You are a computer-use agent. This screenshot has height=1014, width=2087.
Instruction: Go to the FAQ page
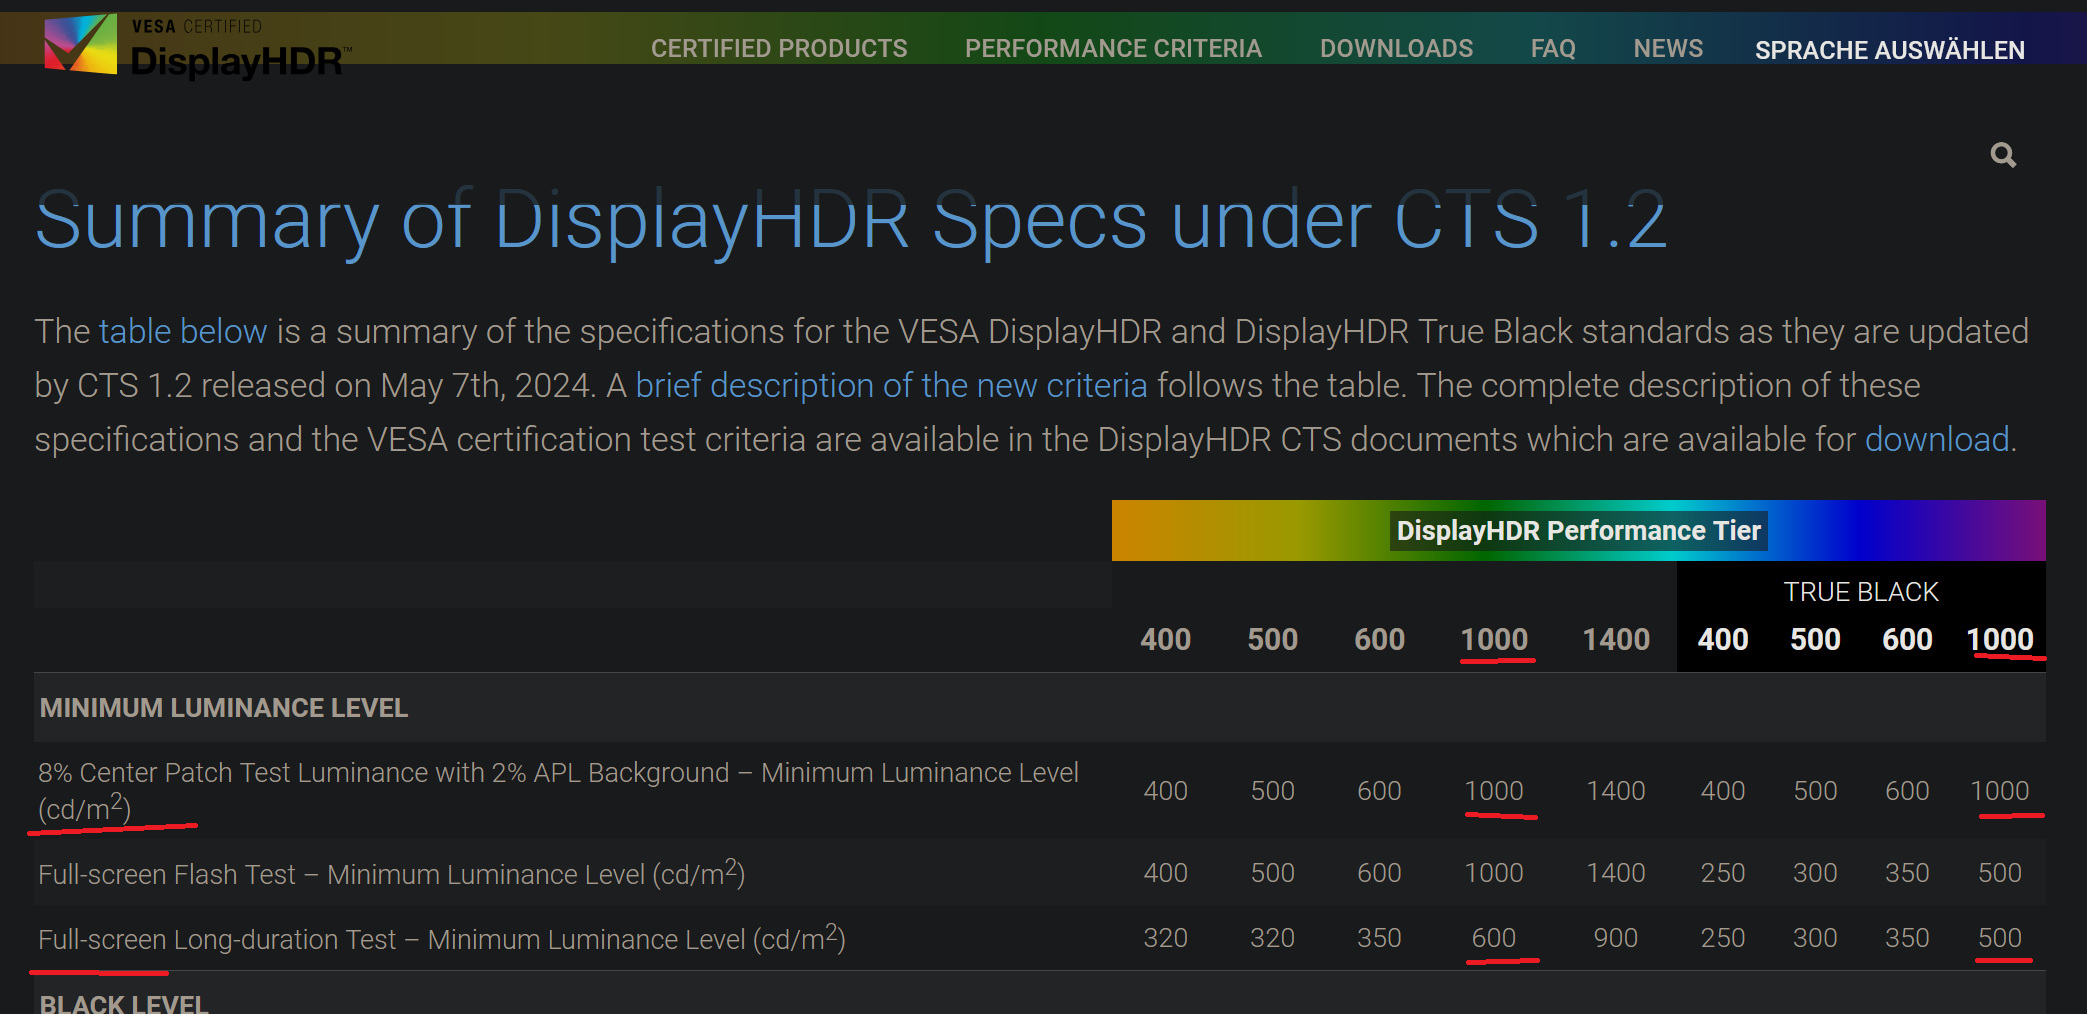(x=1552, y=47)
